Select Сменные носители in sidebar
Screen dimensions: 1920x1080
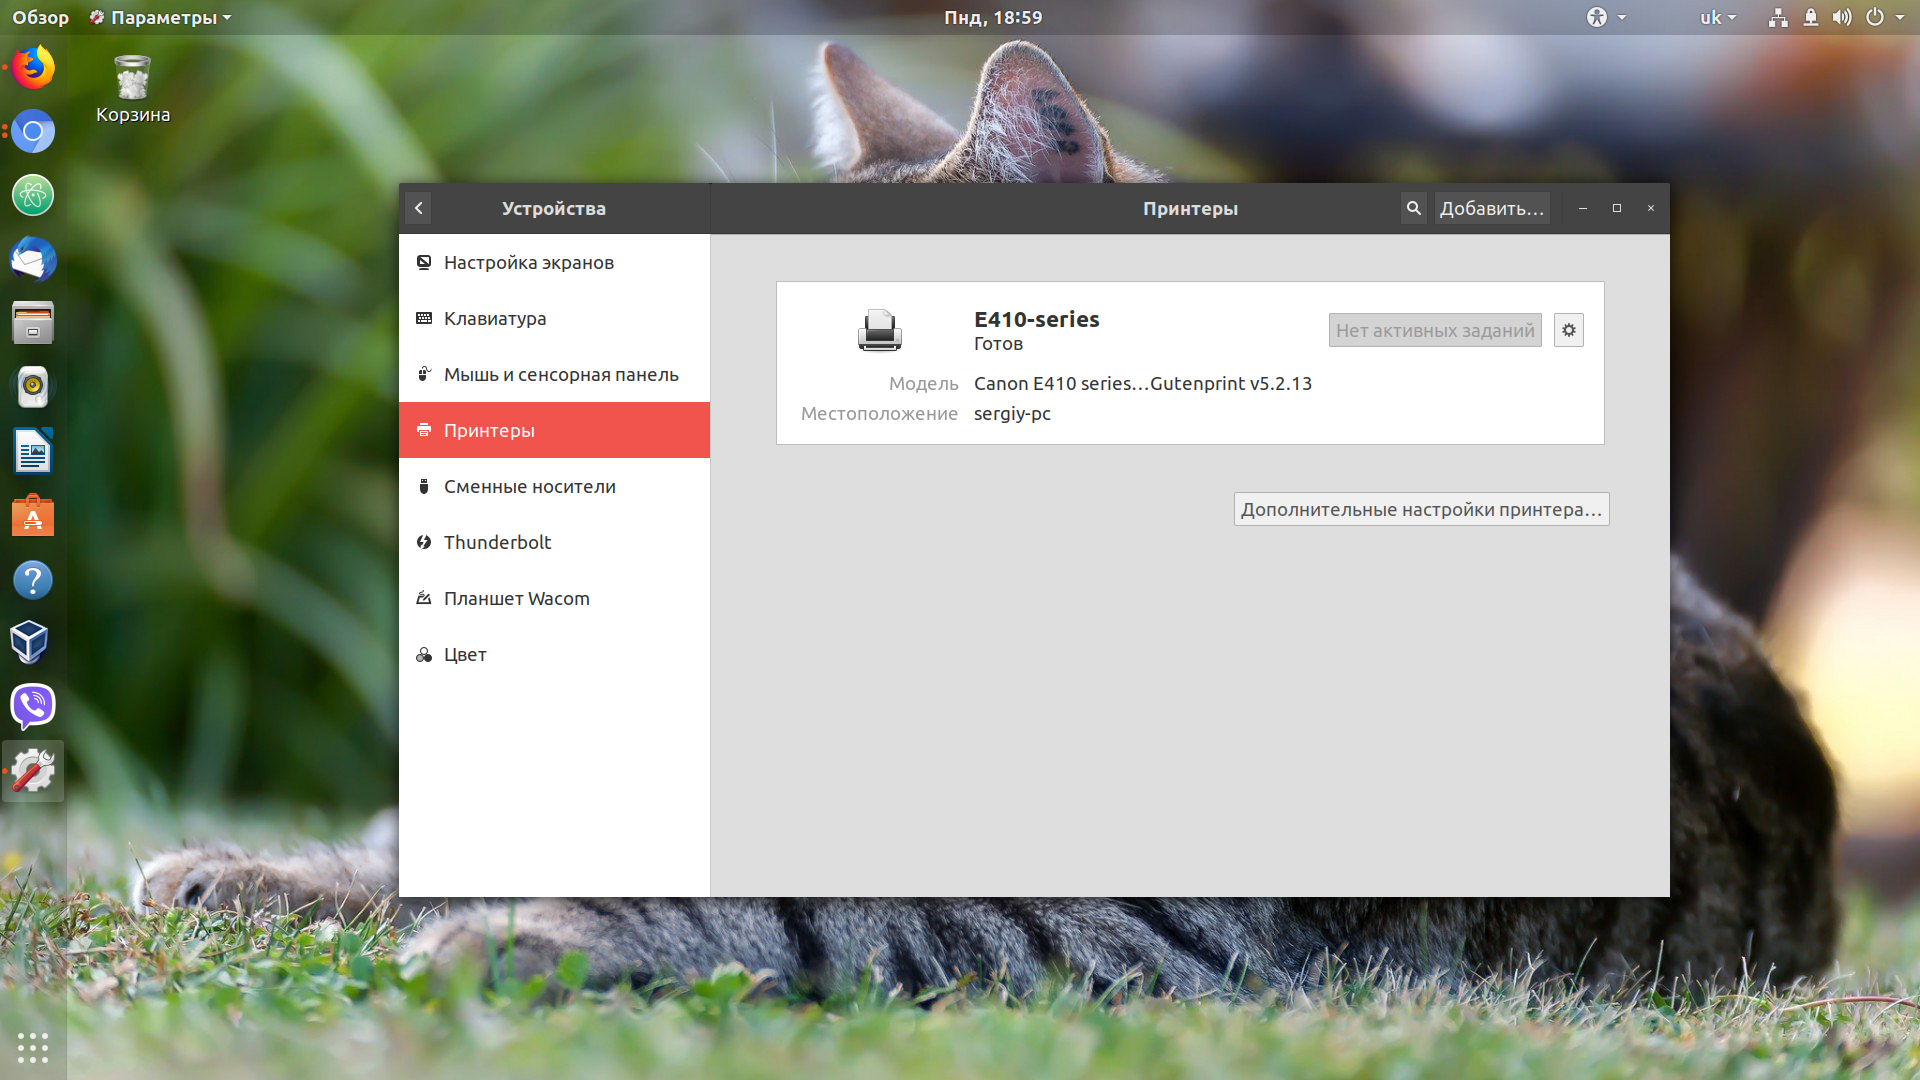[554, 486]
